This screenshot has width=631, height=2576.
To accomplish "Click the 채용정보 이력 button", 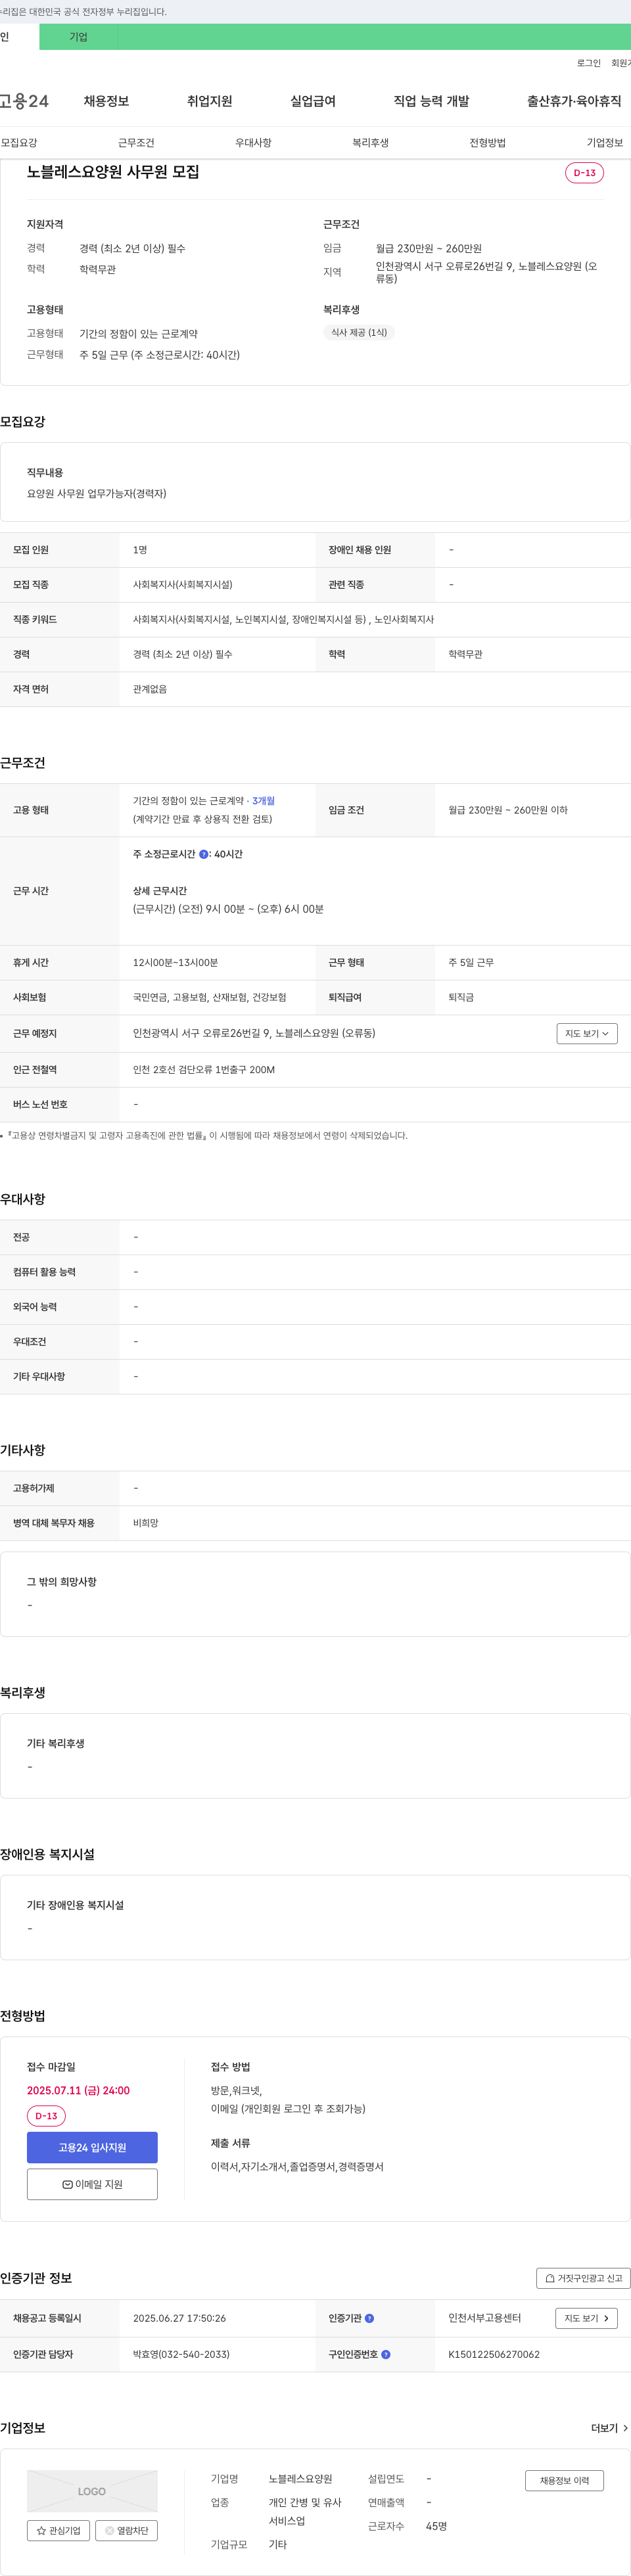I will tap(564, 2480).
